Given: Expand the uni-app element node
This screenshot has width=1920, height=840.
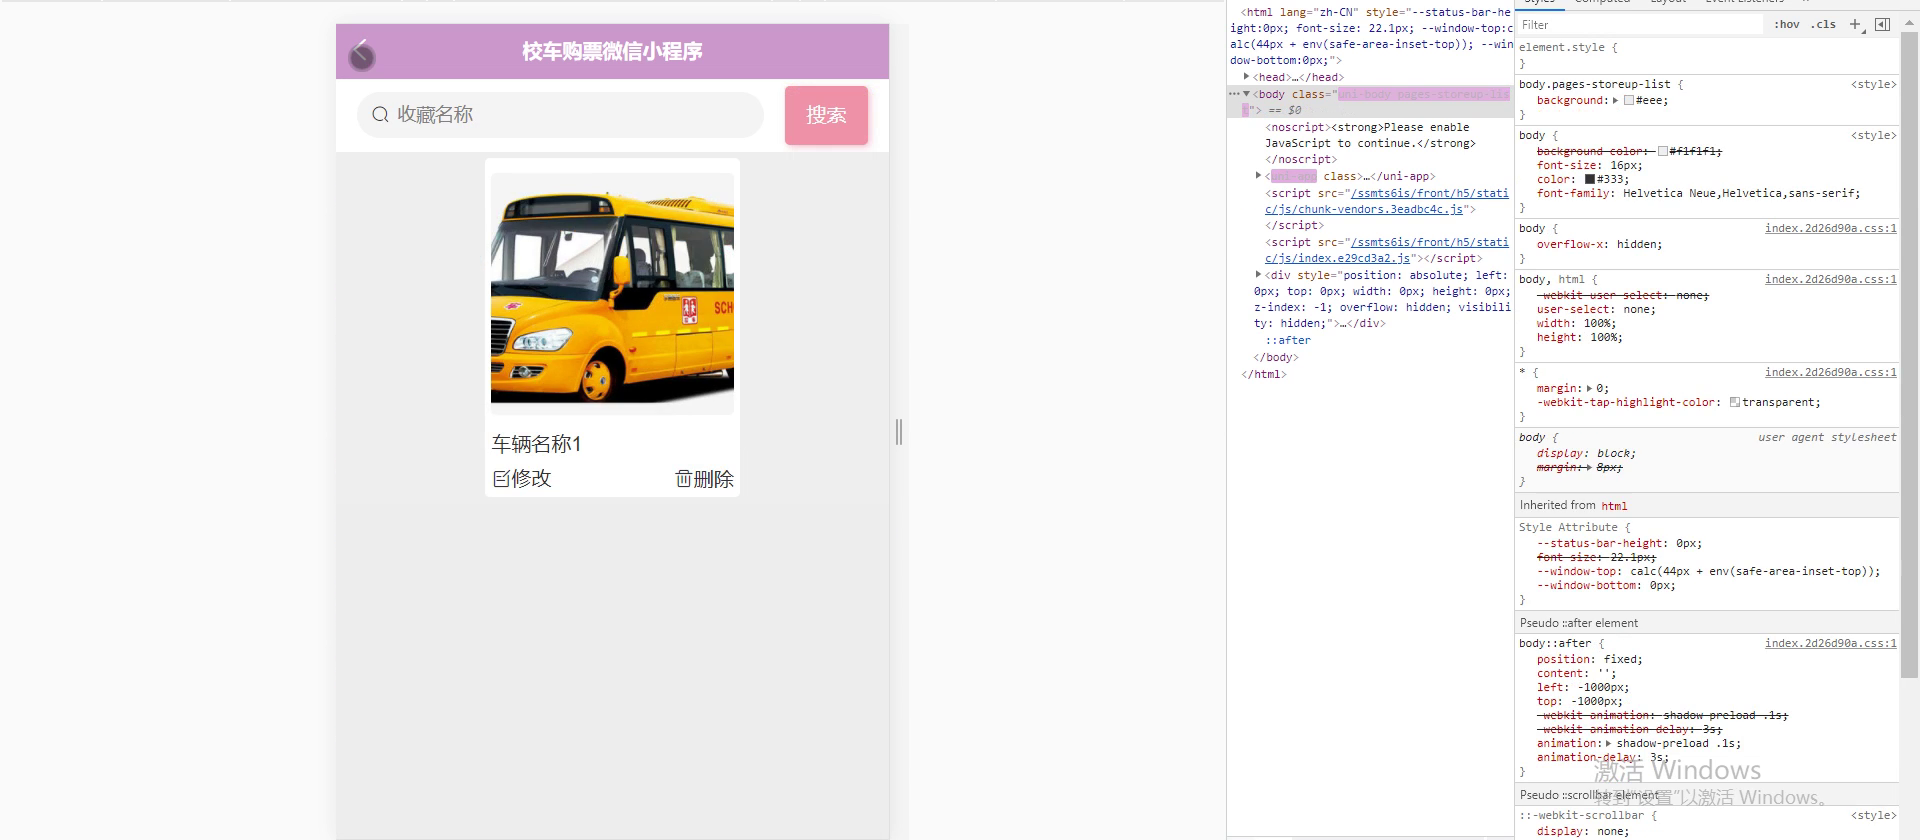Looking at the screenshot, I should (x=1258, y=176).
